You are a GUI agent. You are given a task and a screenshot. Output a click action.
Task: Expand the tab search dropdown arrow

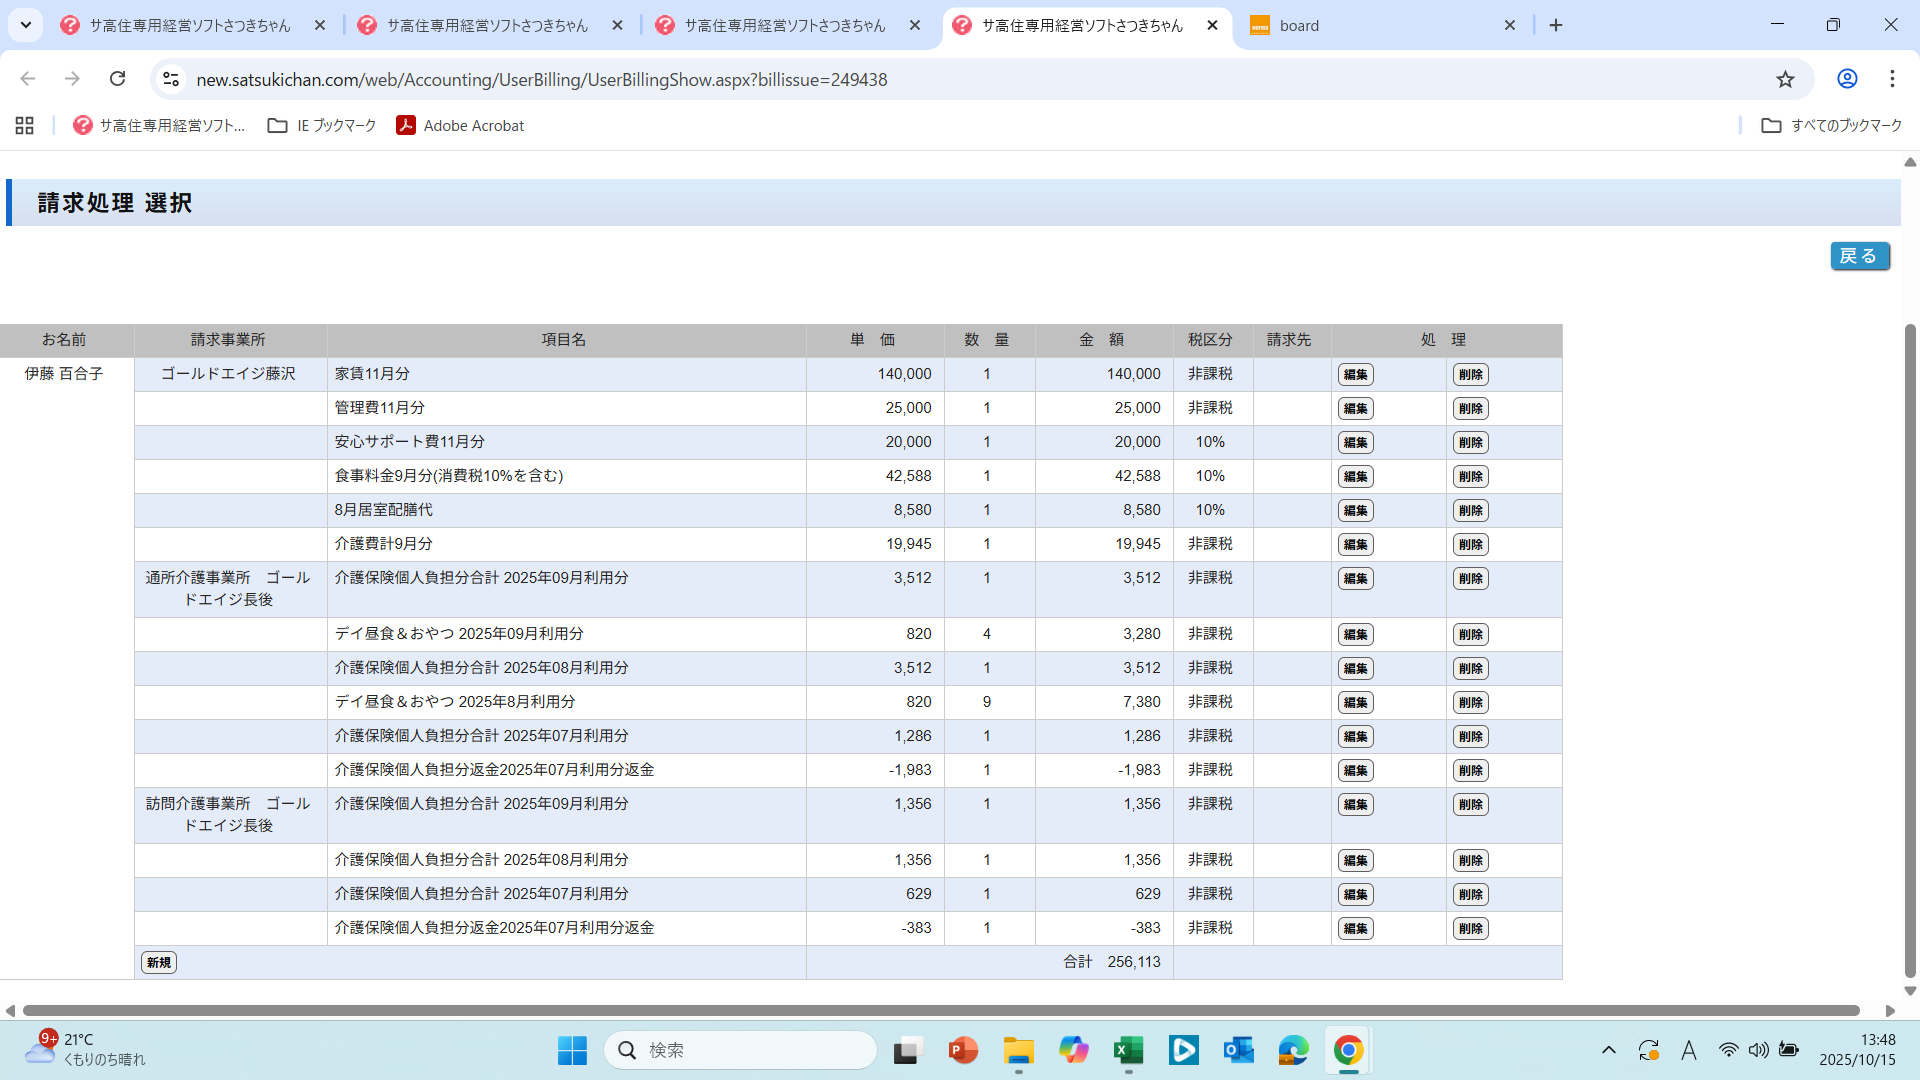tap(26, 25)
